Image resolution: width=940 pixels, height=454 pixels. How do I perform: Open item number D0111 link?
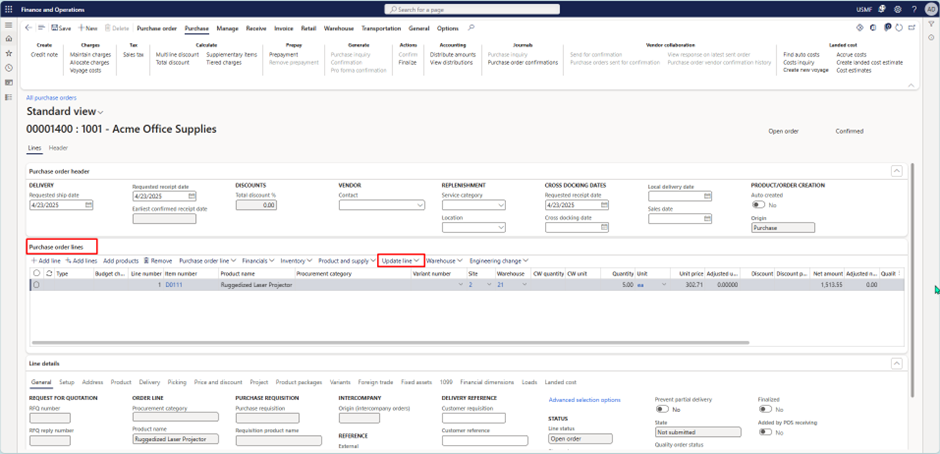click(x=173, y=285)
